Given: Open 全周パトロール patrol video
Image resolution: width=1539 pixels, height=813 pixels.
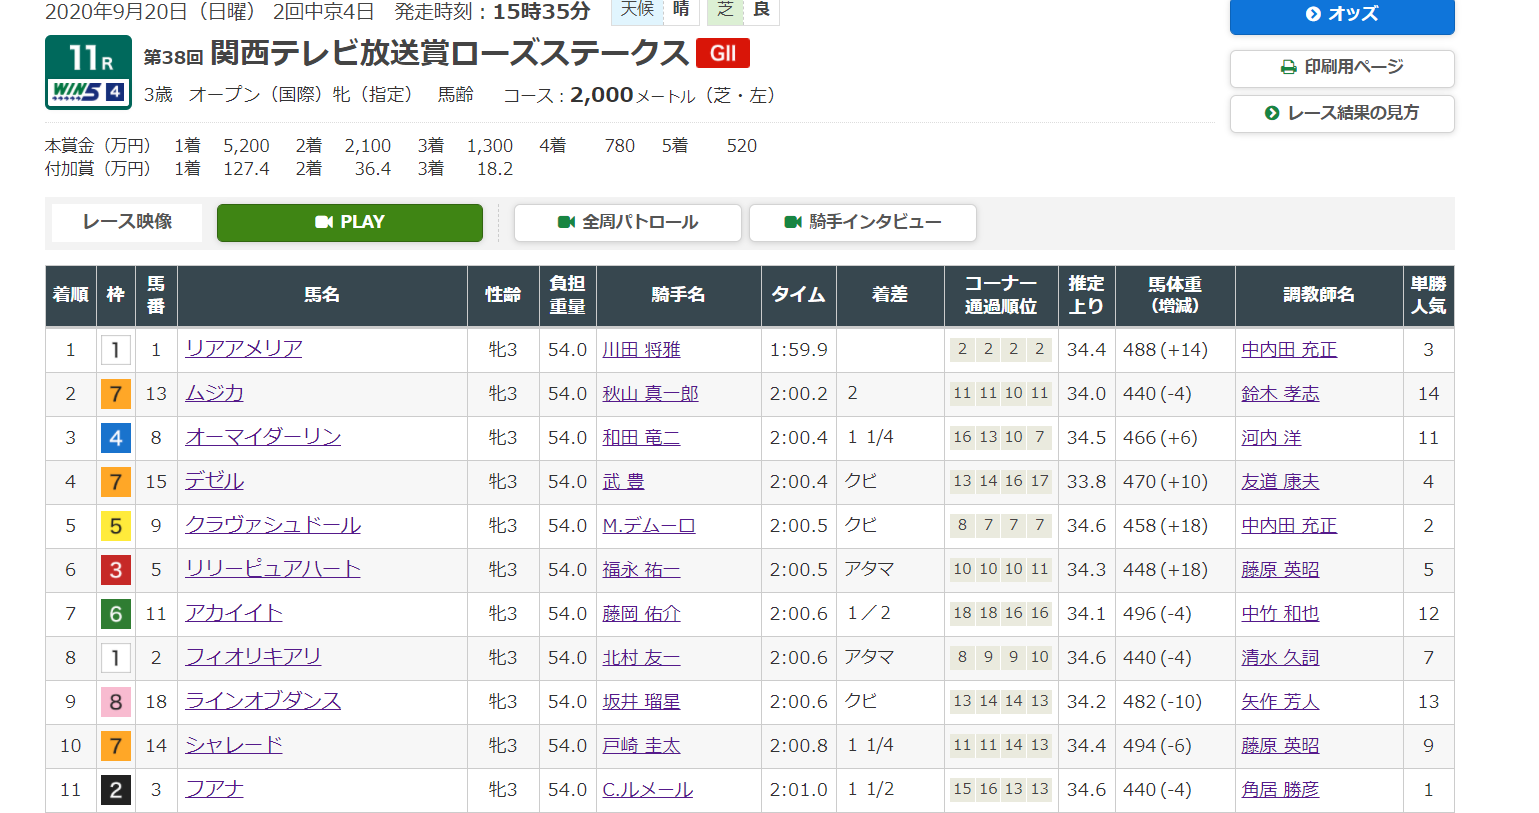Looking at the screenshot, I should pyautogui.click(x=628, y=222).
